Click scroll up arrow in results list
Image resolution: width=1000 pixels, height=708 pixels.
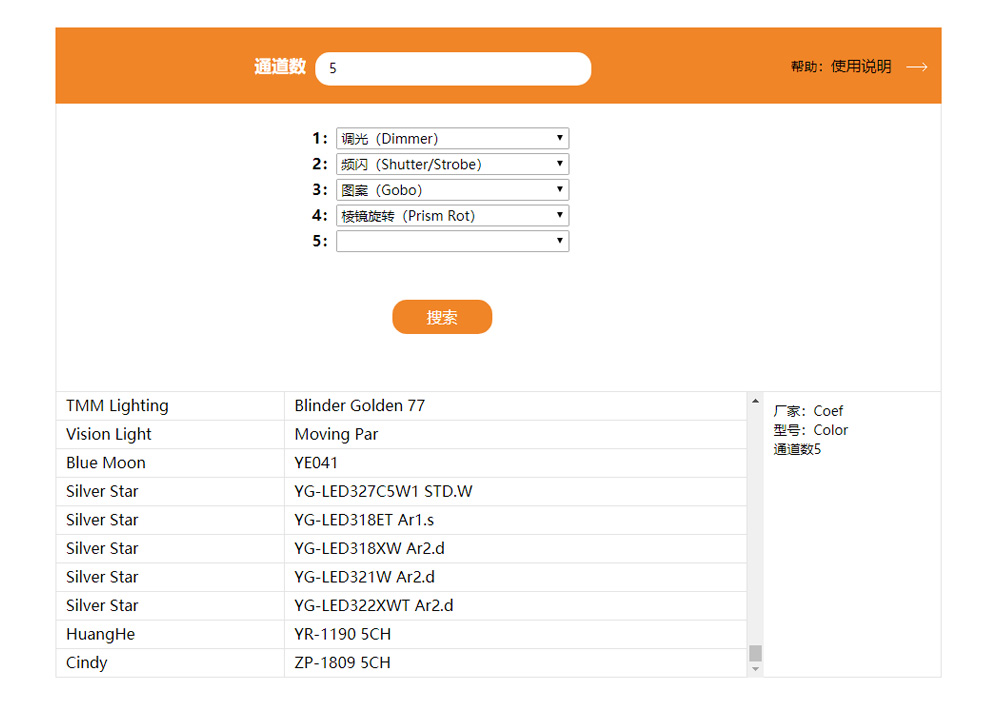[x=755, y=401]
